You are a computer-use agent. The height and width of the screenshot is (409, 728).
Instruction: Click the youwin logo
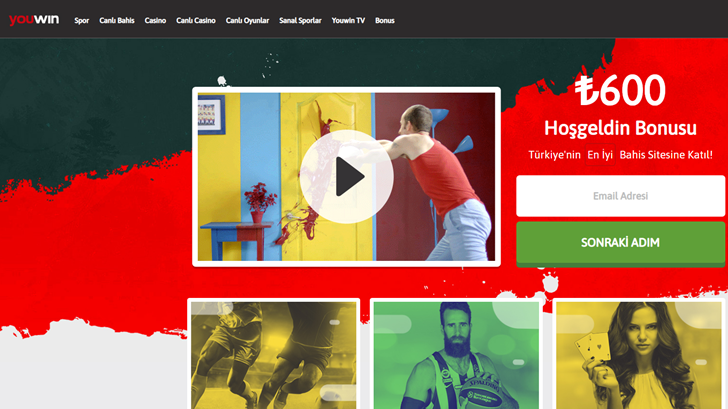coord(34,20)
